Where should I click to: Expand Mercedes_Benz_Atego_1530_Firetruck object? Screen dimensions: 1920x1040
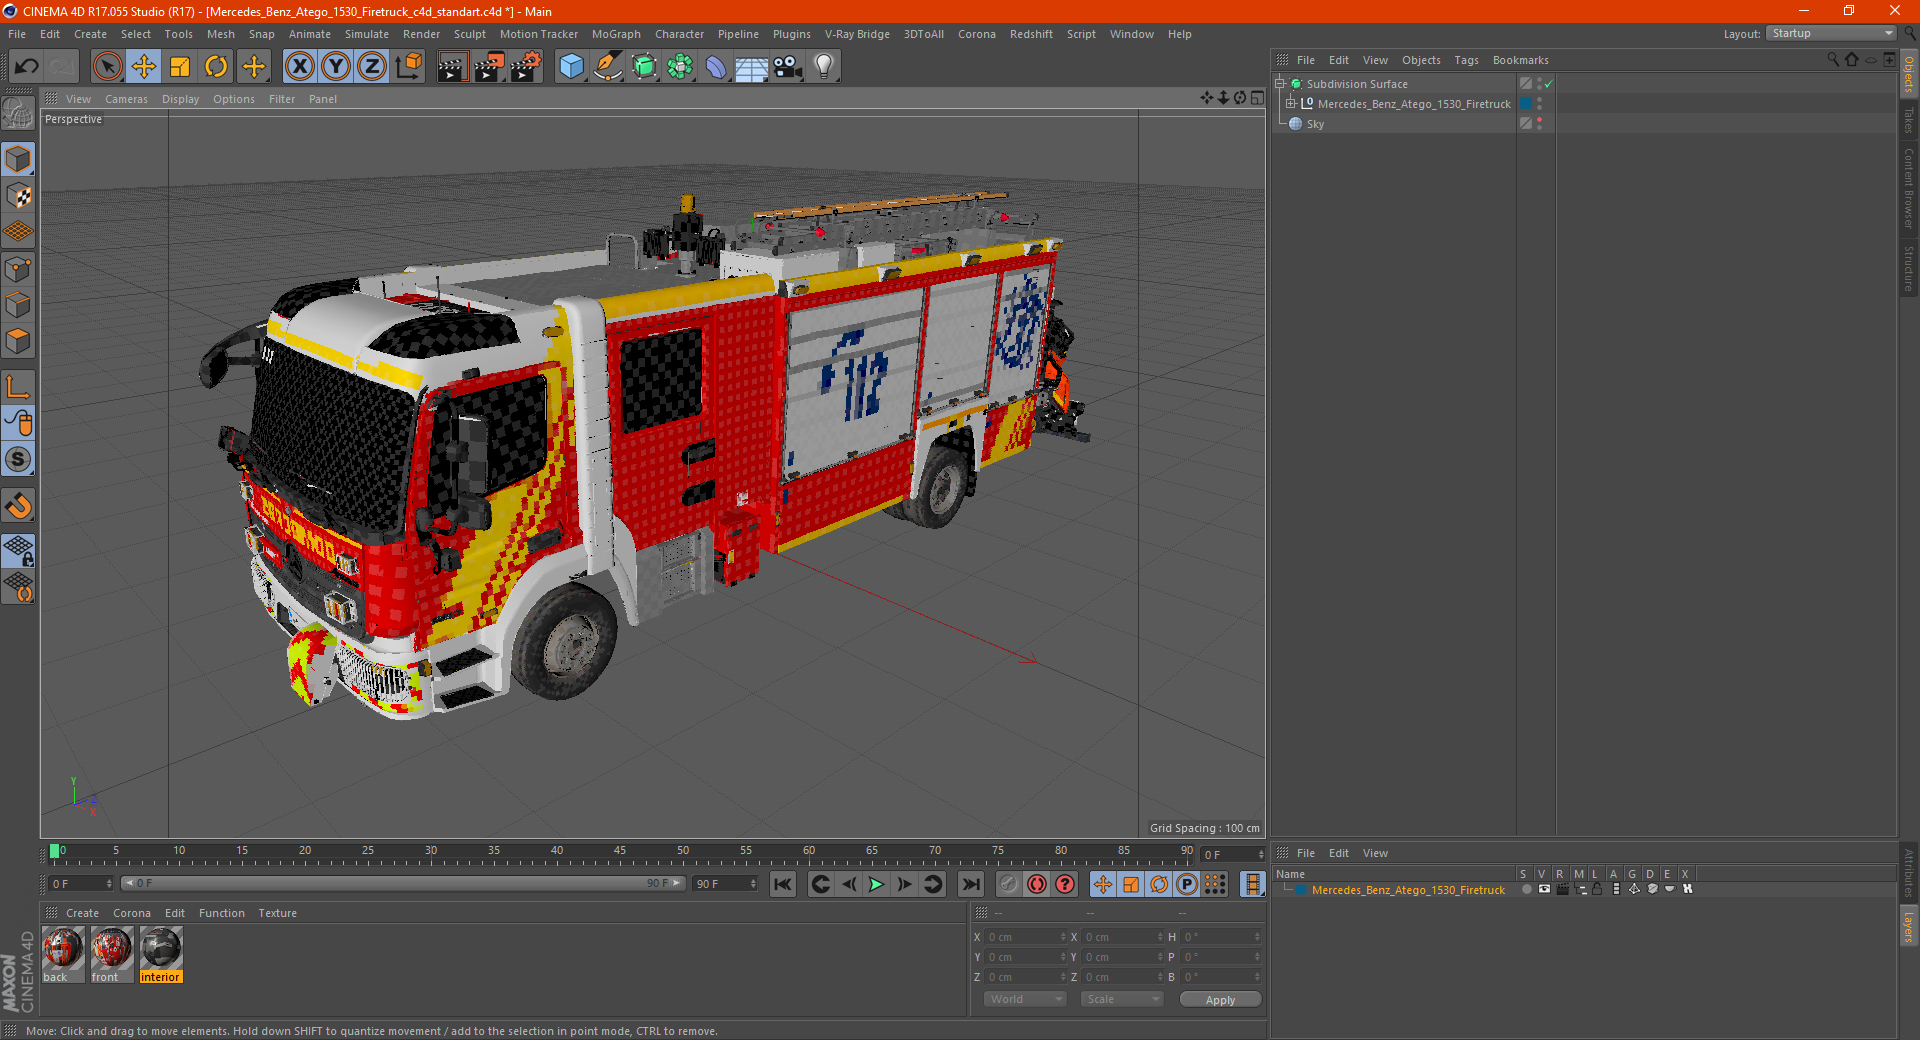tap(1291, 104)
